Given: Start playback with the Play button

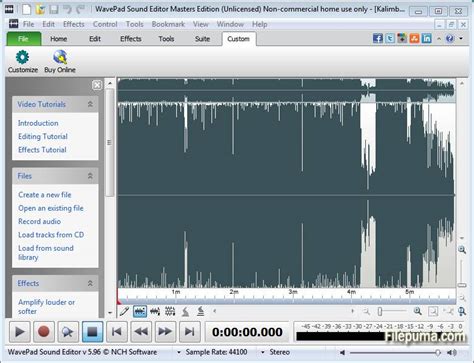Looking at the screenshot, I should [20, 332].
